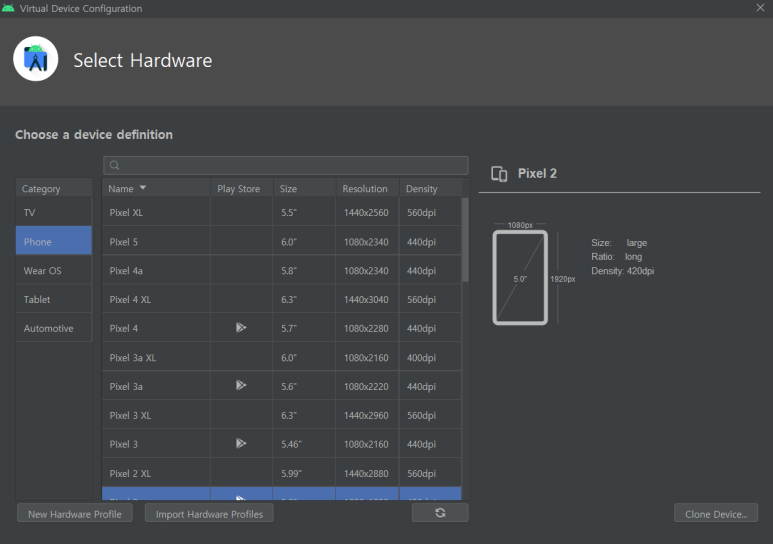Screen dimensions: 773x544
Task: Click the Category column header
Action: coord(54,188)
